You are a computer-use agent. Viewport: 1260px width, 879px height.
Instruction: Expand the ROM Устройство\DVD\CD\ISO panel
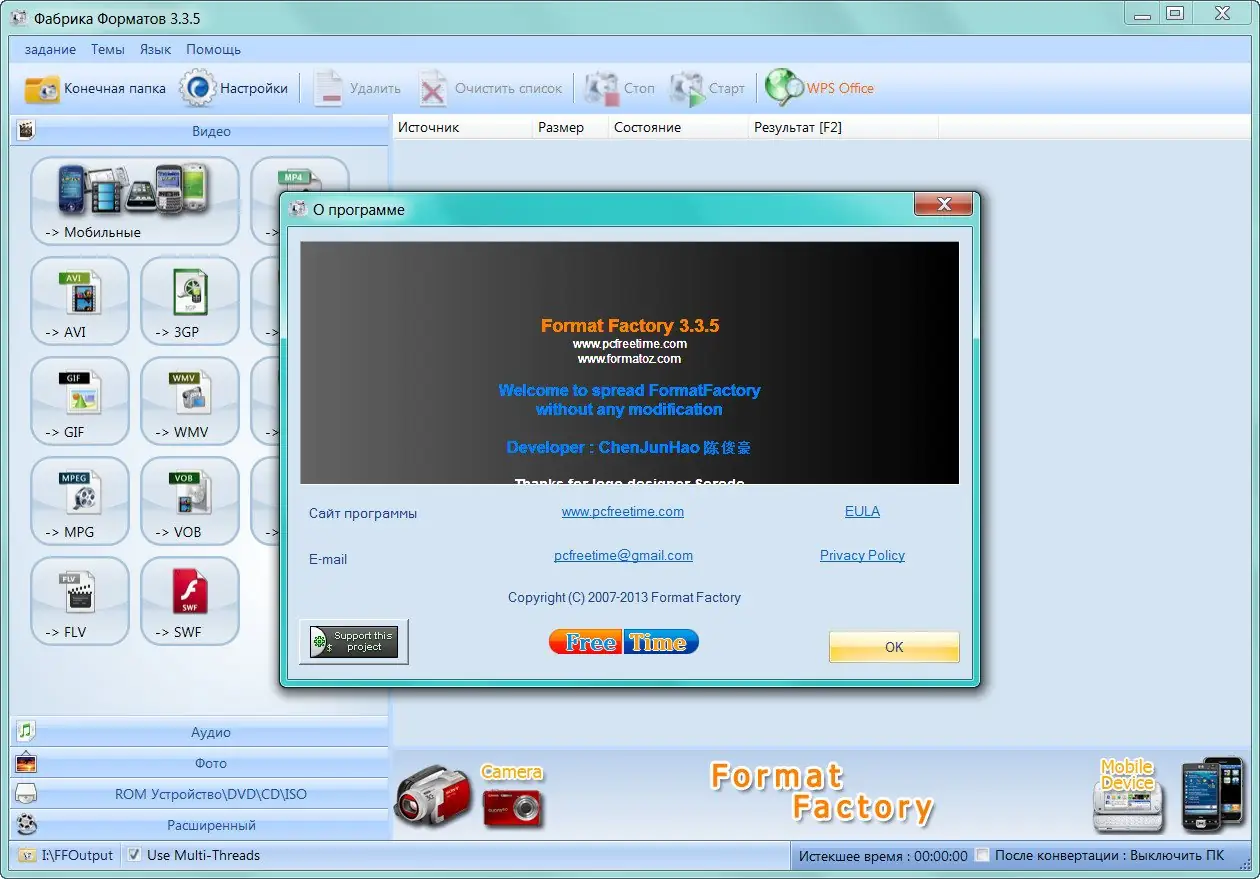[200, 794]
